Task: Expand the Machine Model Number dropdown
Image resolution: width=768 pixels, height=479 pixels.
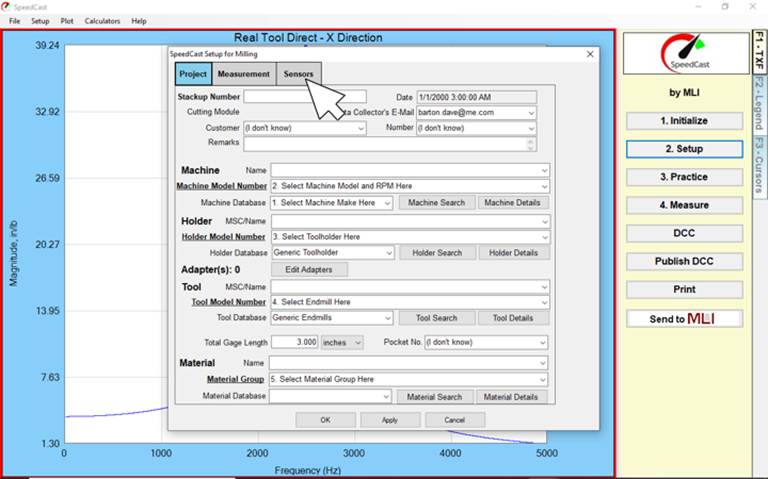Action: [x=544, y=186]
